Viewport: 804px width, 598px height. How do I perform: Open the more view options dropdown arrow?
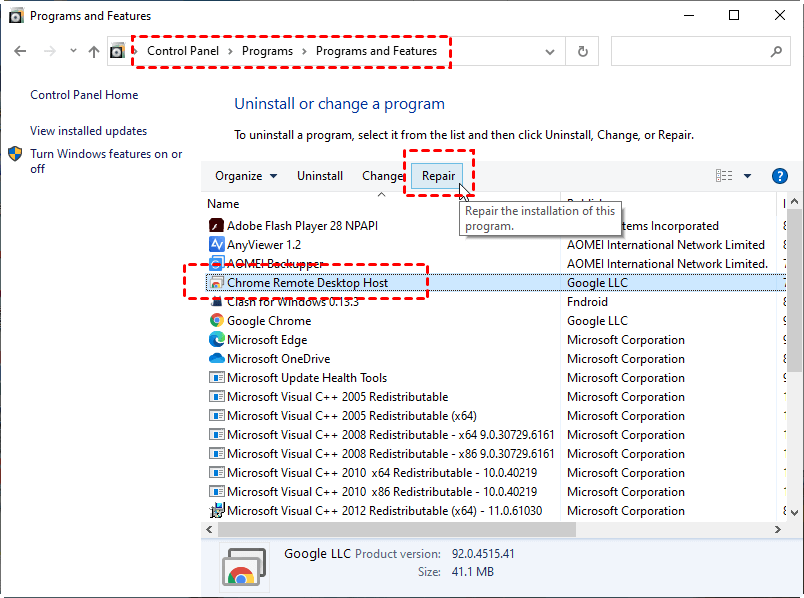[748, 176]
